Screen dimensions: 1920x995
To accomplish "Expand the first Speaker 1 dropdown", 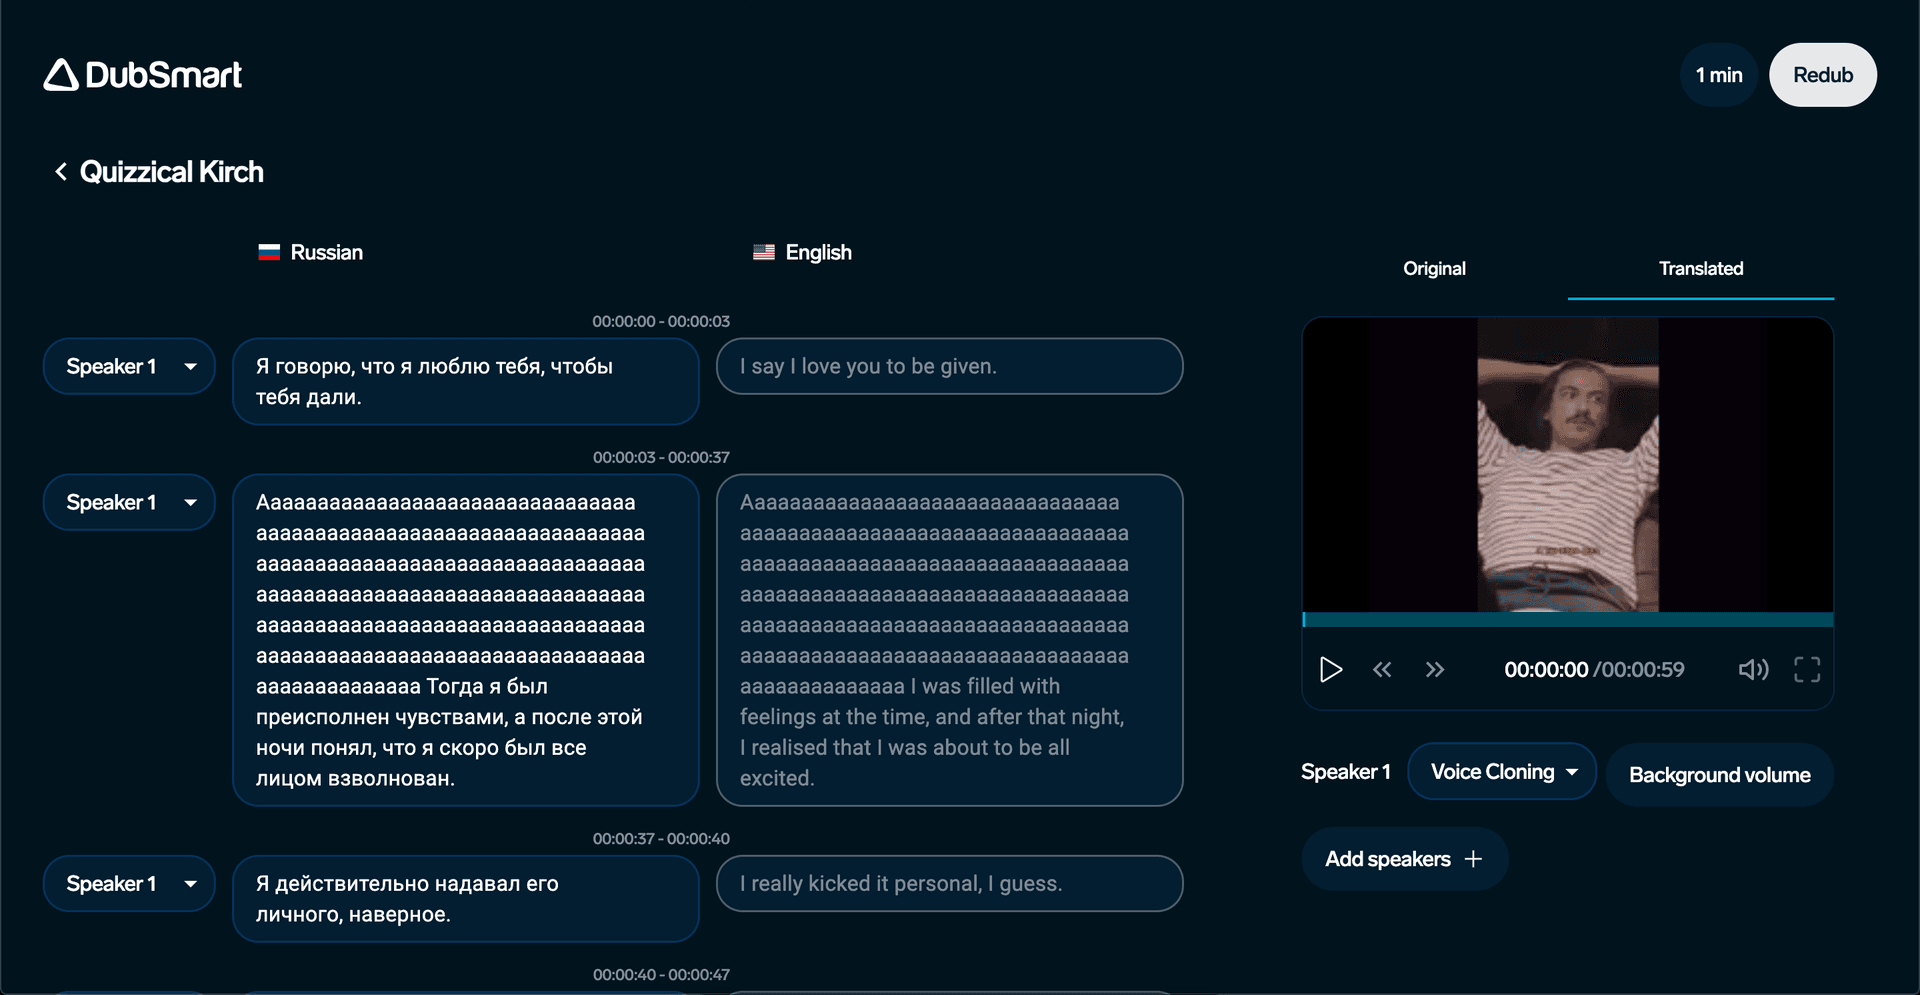I will [128, 366].
